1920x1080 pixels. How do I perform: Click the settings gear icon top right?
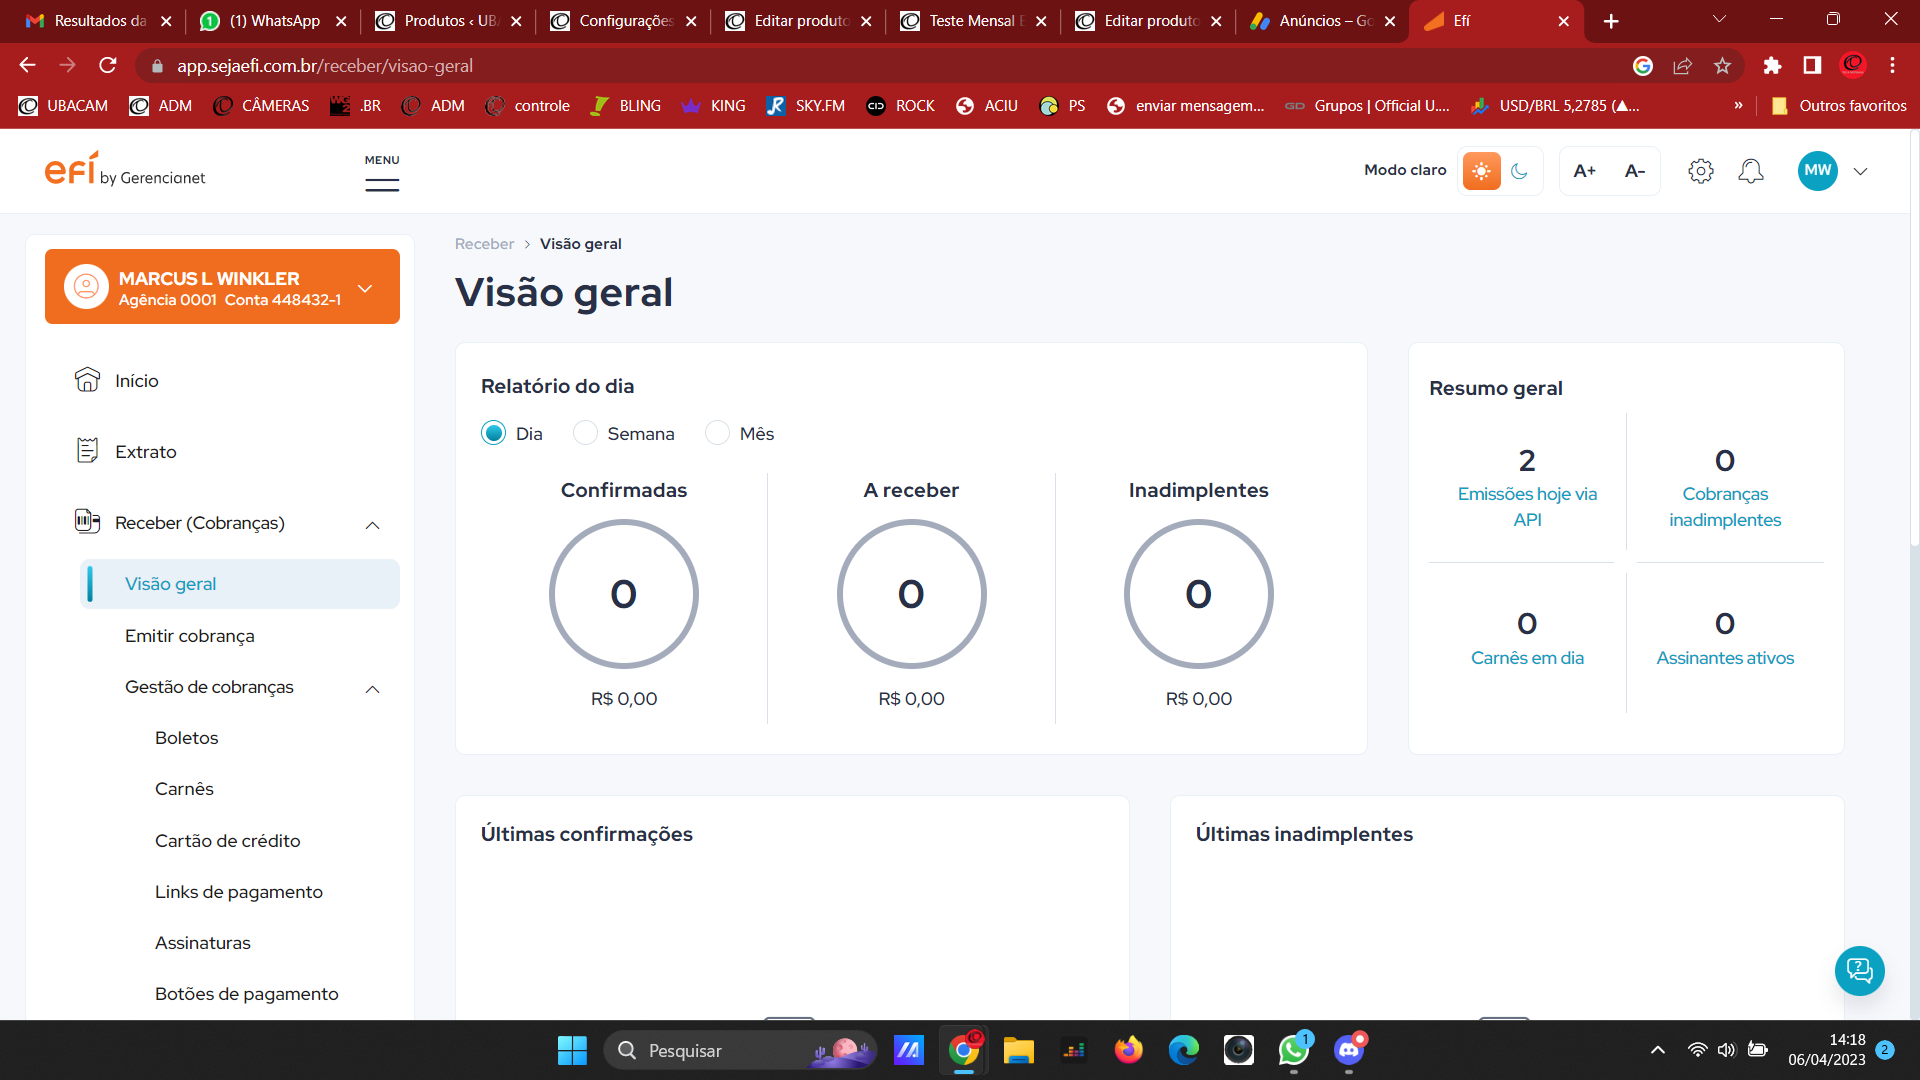(x=1701, y=171)
